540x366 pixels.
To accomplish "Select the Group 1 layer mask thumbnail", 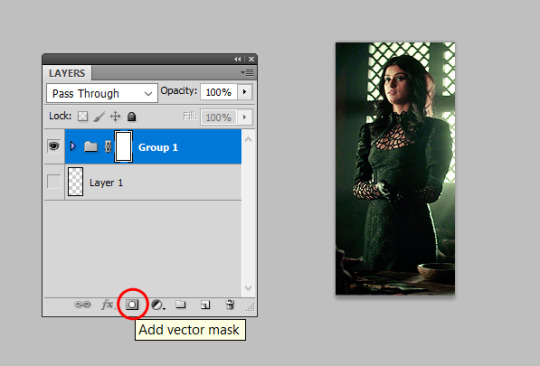I will pyautogui.click(x=124, y=146).
